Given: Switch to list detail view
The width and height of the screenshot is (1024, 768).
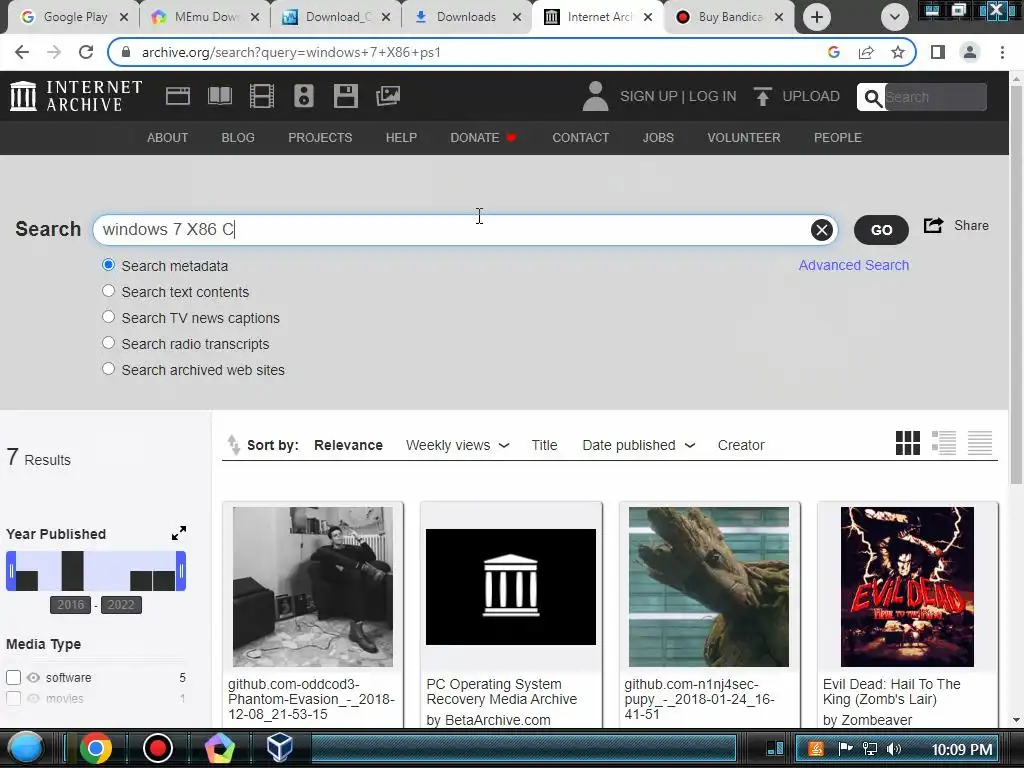Looking at the screenshot, I should 944,443.
